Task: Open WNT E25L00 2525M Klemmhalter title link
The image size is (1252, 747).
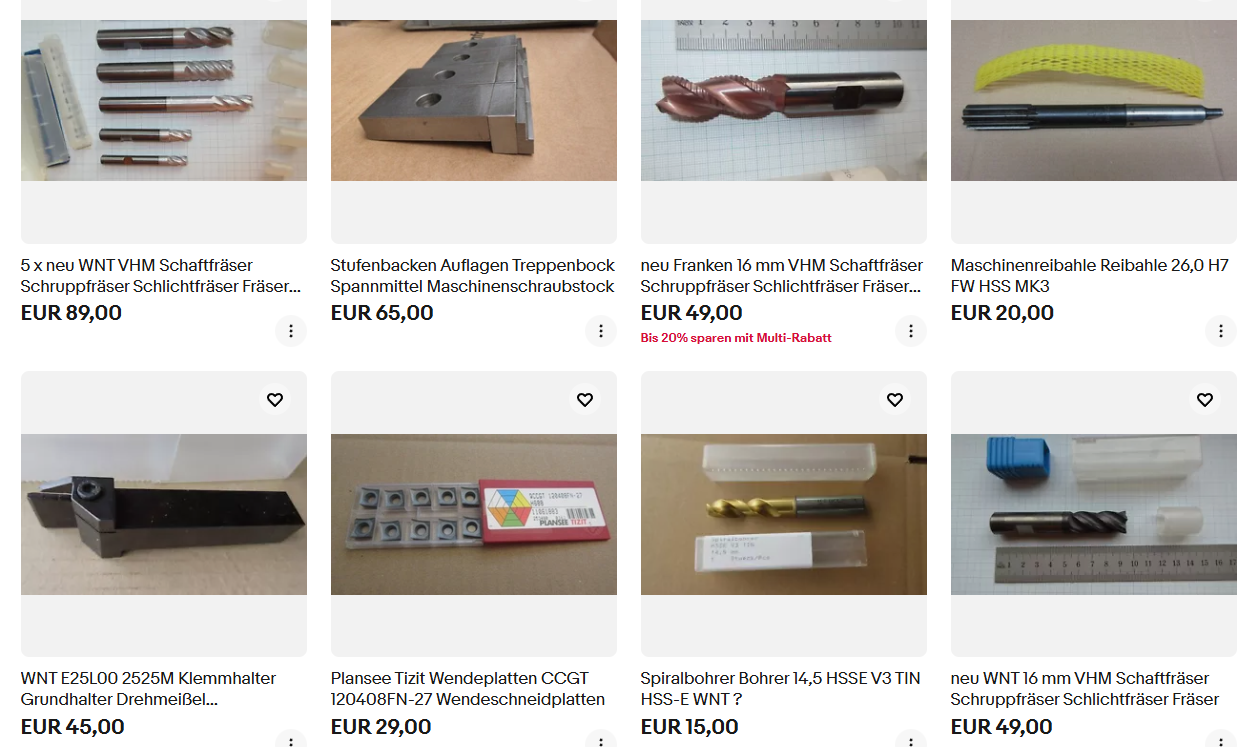Action: 149,689
